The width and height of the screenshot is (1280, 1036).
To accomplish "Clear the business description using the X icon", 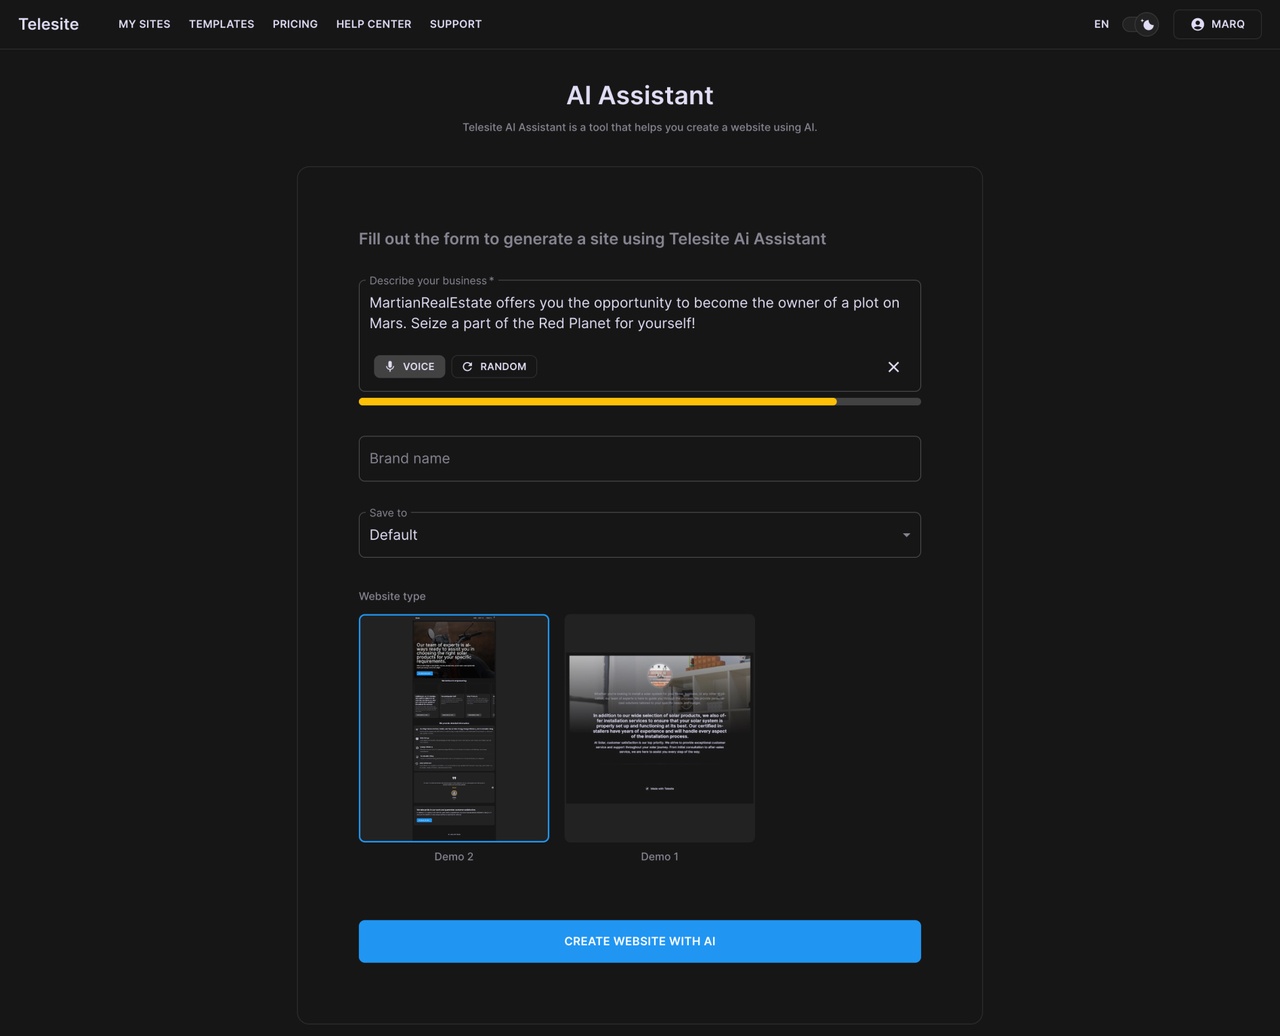I will pyautogui.click(x=893, y=367).
